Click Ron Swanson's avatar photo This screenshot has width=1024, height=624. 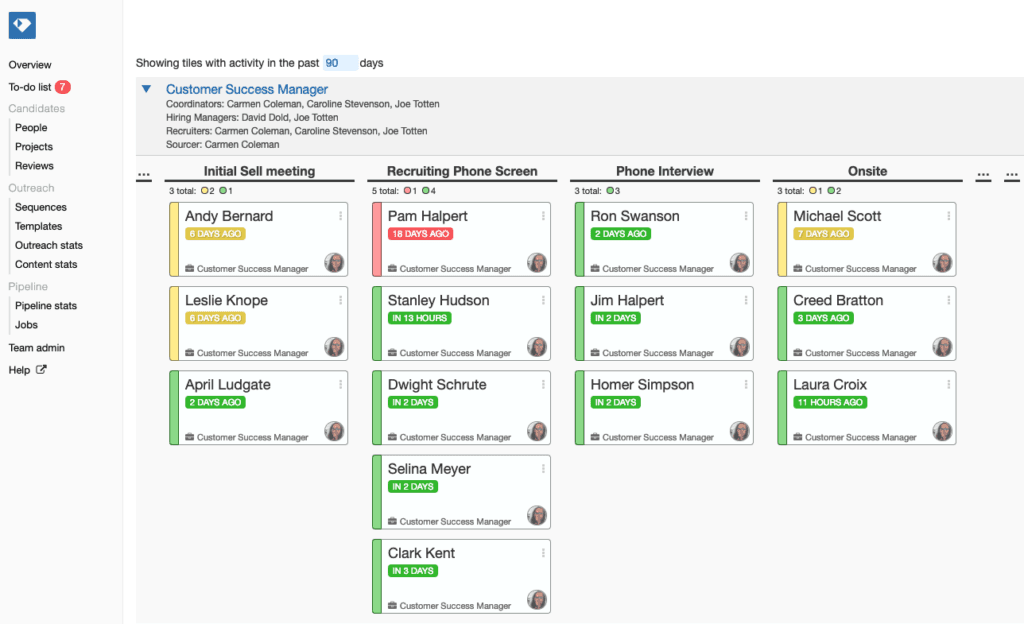coord(740,263)
